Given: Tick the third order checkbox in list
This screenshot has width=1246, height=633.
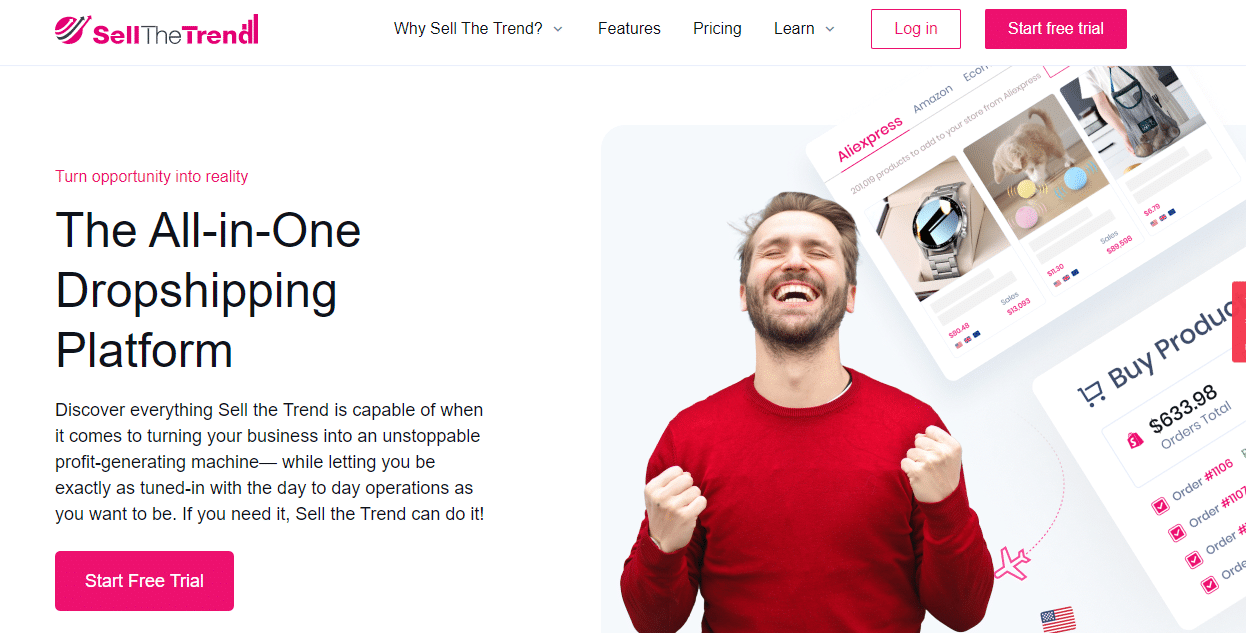Looking at the screenshot, I should pos(1193,558).
